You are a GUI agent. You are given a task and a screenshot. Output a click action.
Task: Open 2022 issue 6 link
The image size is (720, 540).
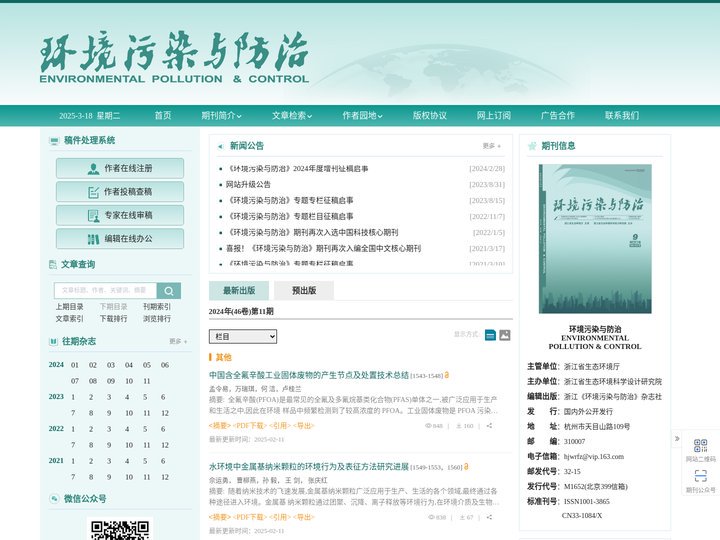163,429
